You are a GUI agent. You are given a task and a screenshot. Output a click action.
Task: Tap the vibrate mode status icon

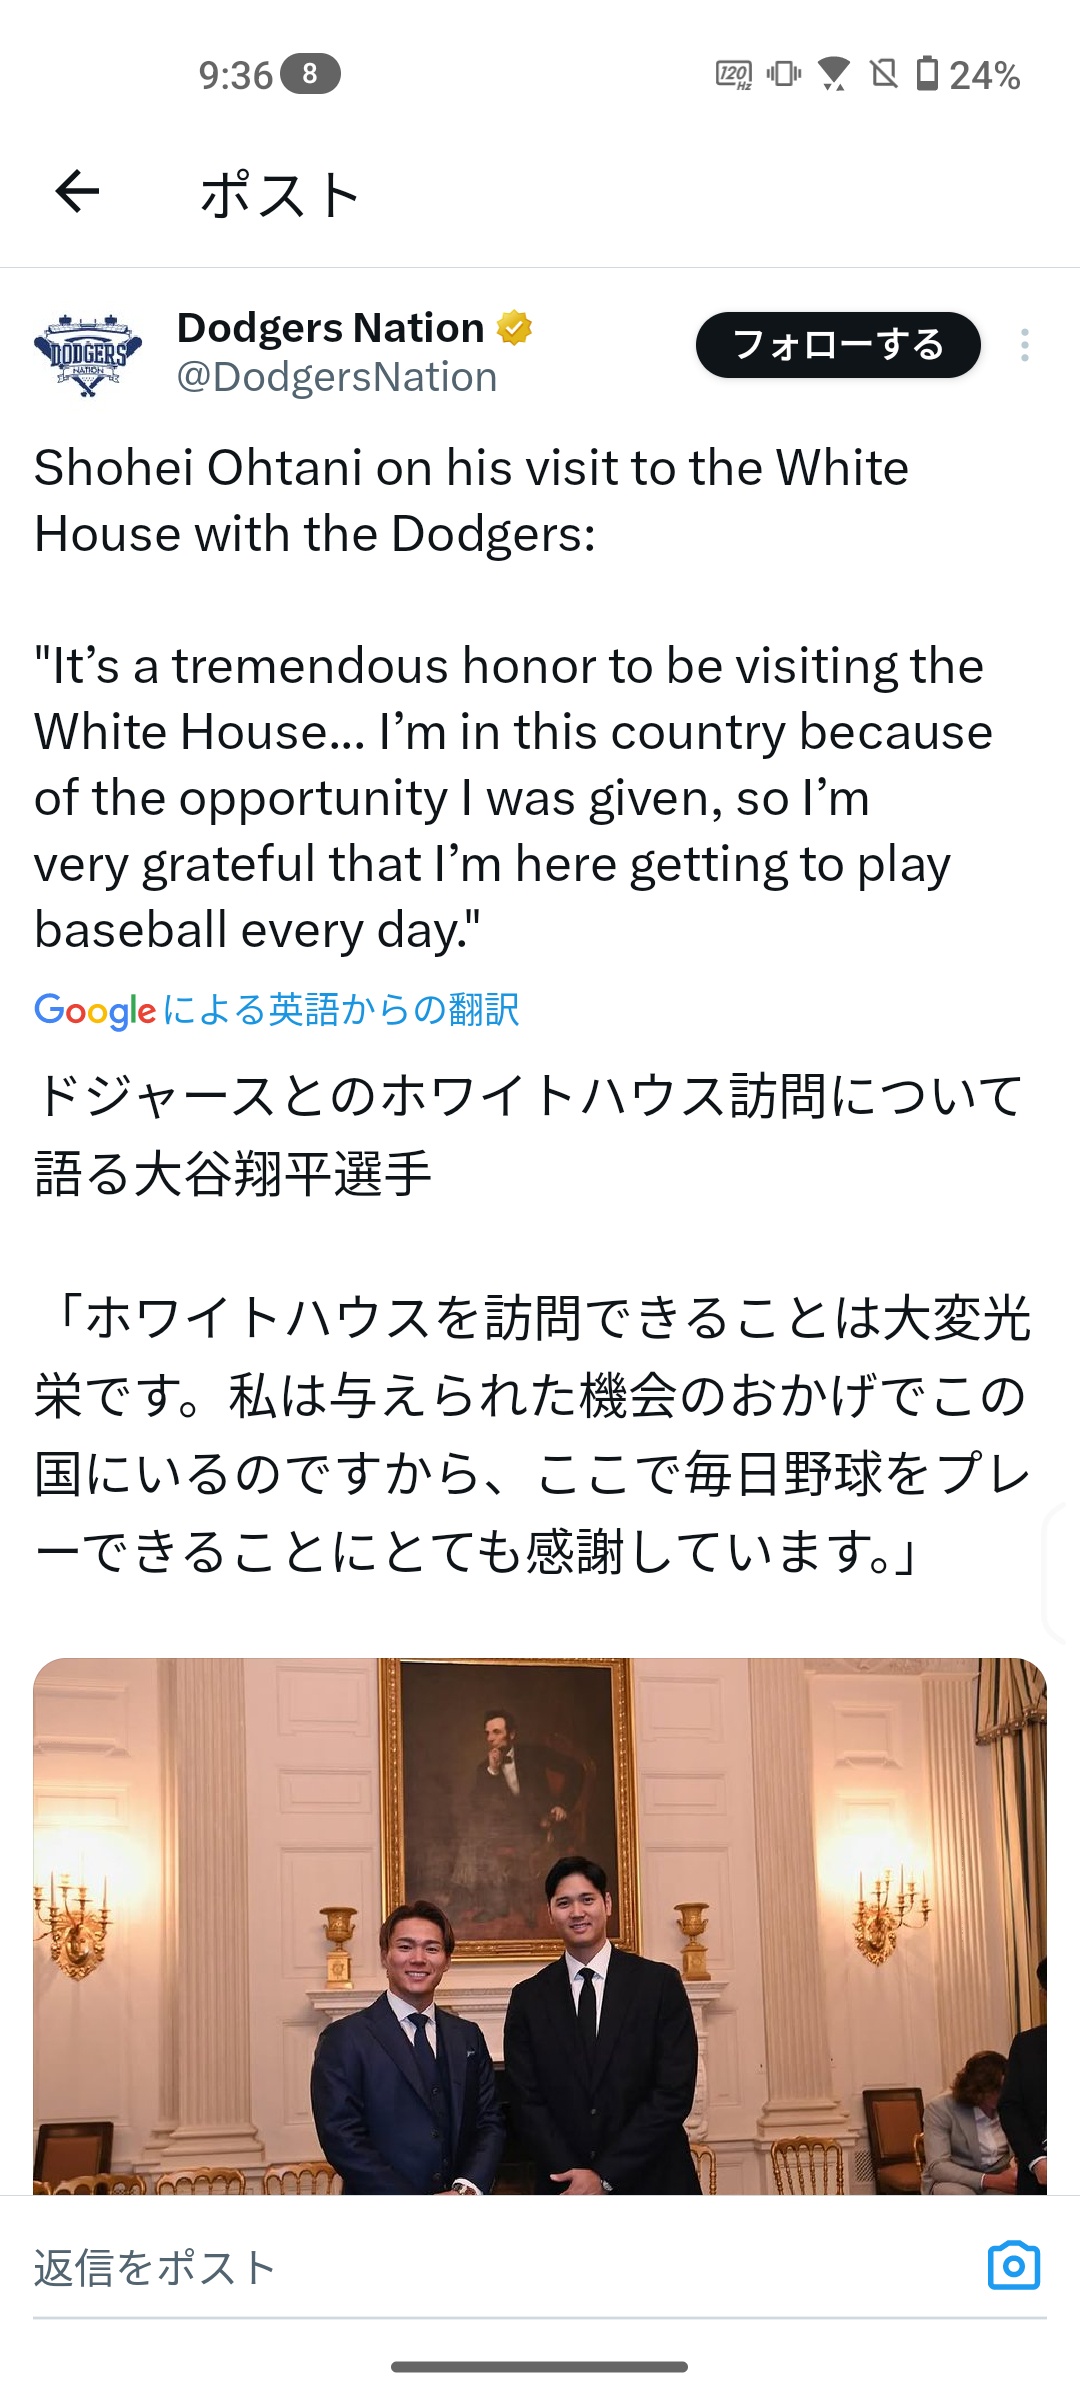(x=784, y=74)
